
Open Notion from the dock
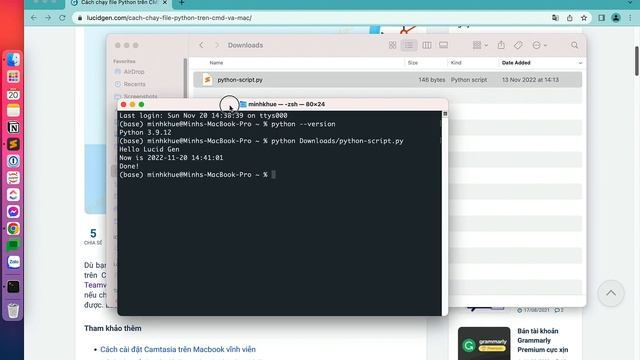13,127
